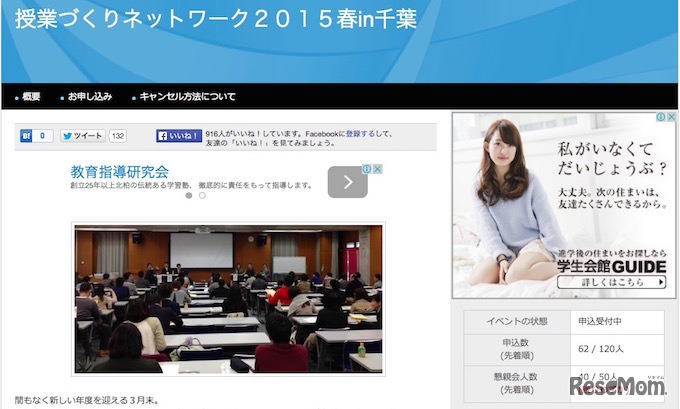Click the text 間もなく新しい年度を迎える３月末。
This screenshot has height=409, width=680.
[x=87, y=400]
